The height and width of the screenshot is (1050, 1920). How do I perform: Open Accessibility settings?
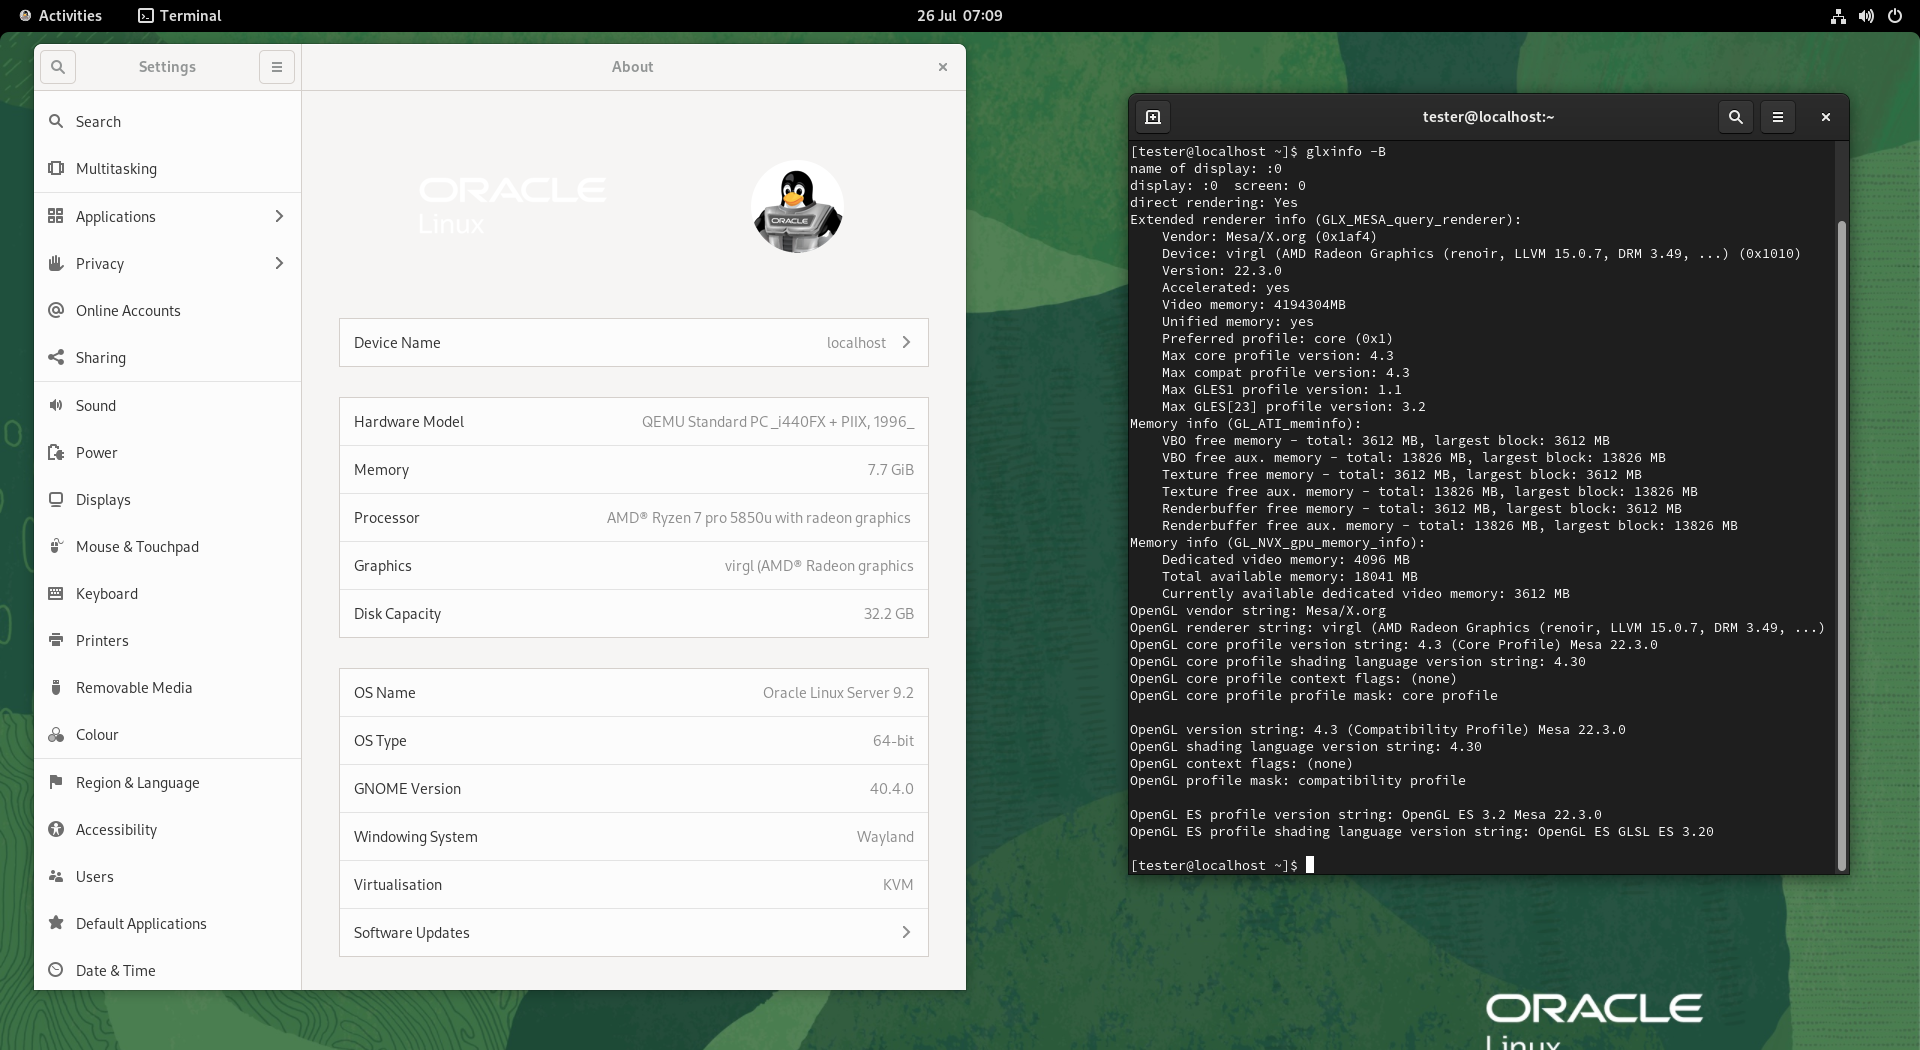pyautogui.click(x=167, y=830)
